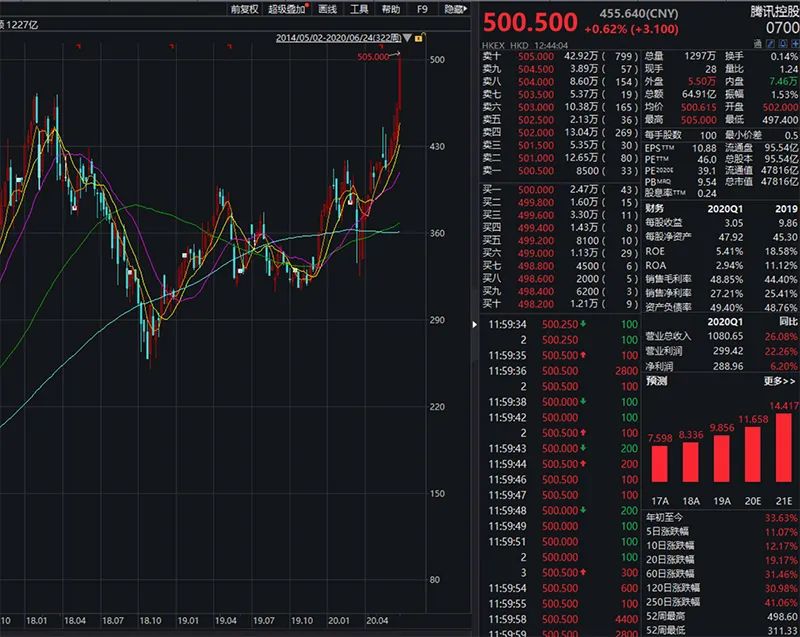The height and width of the screenshot is (637, 800).
Task: Click the 19A forecast bar 9.856
Action: point(722,458)
